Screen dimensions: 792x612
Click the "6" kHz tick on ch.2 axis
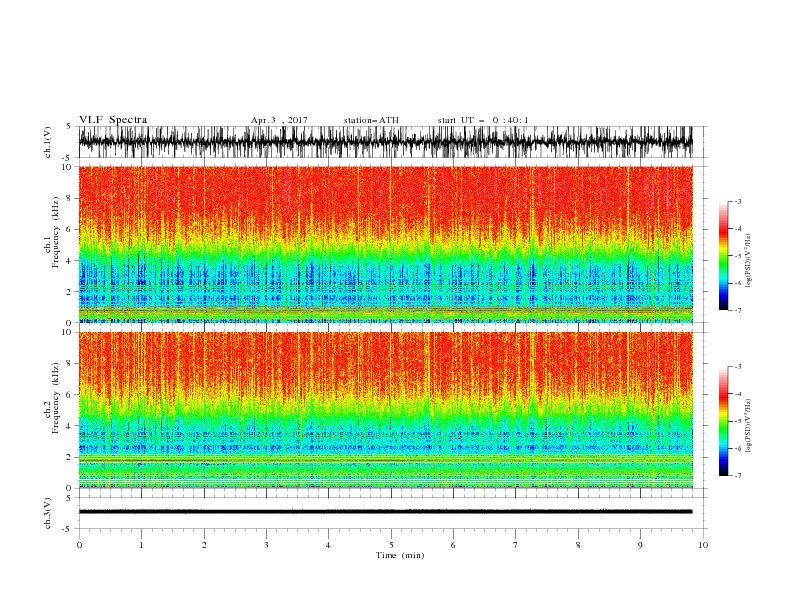[x=69, y=395]
